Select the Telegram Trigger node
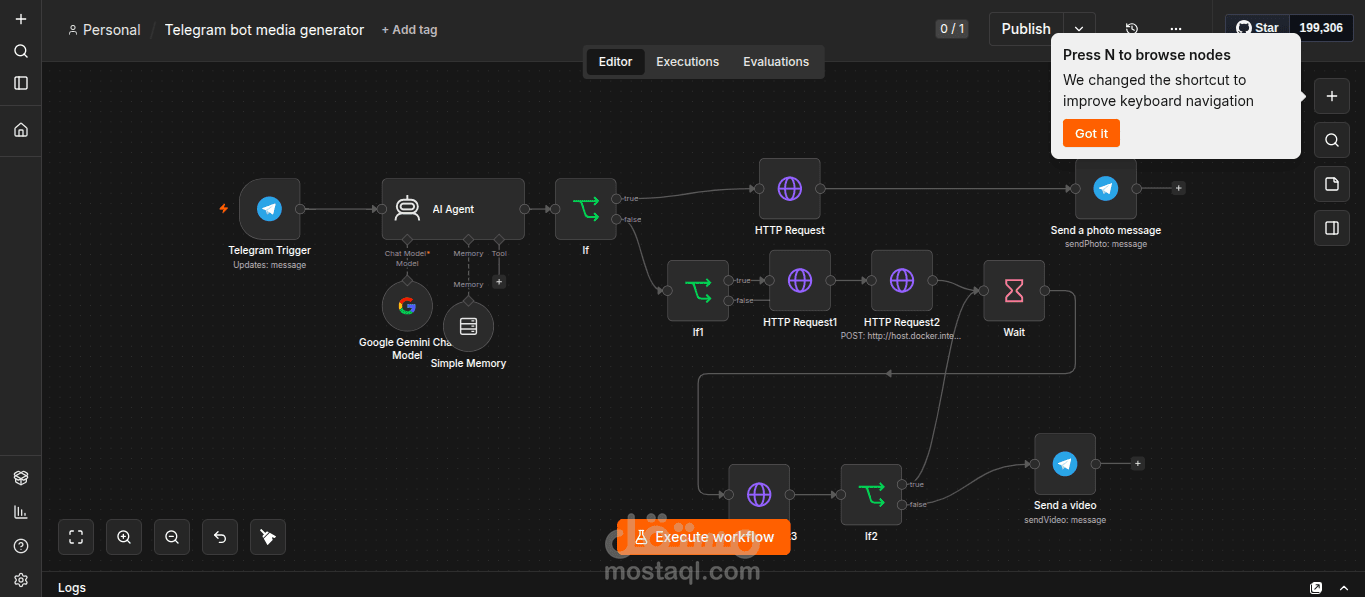 (270, 209)
